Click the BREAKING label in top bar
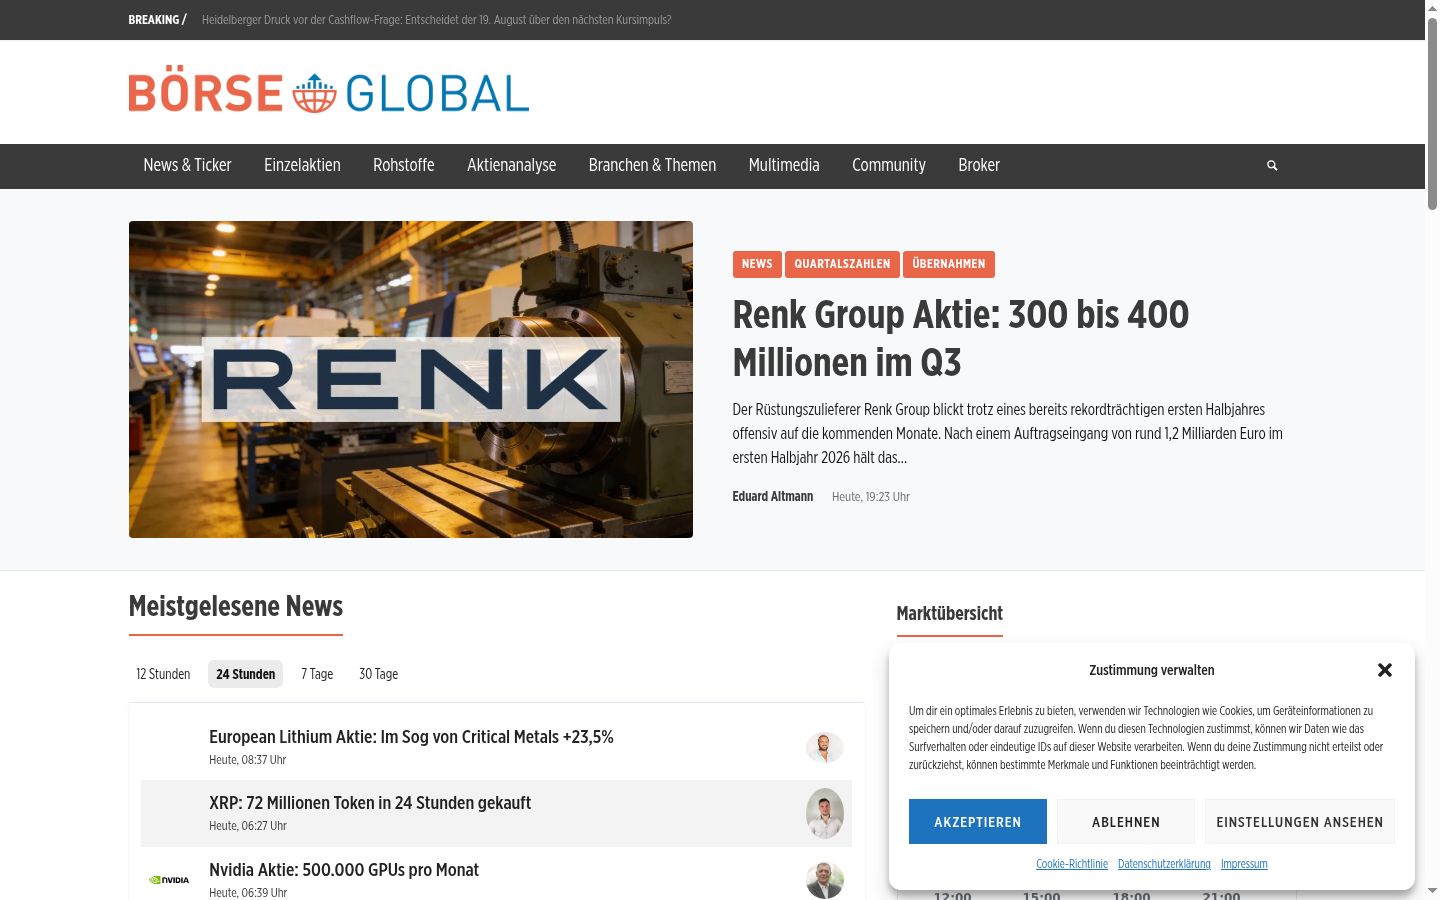The height and width of the screenshot is (900, 1440). (x=157, y=20)
